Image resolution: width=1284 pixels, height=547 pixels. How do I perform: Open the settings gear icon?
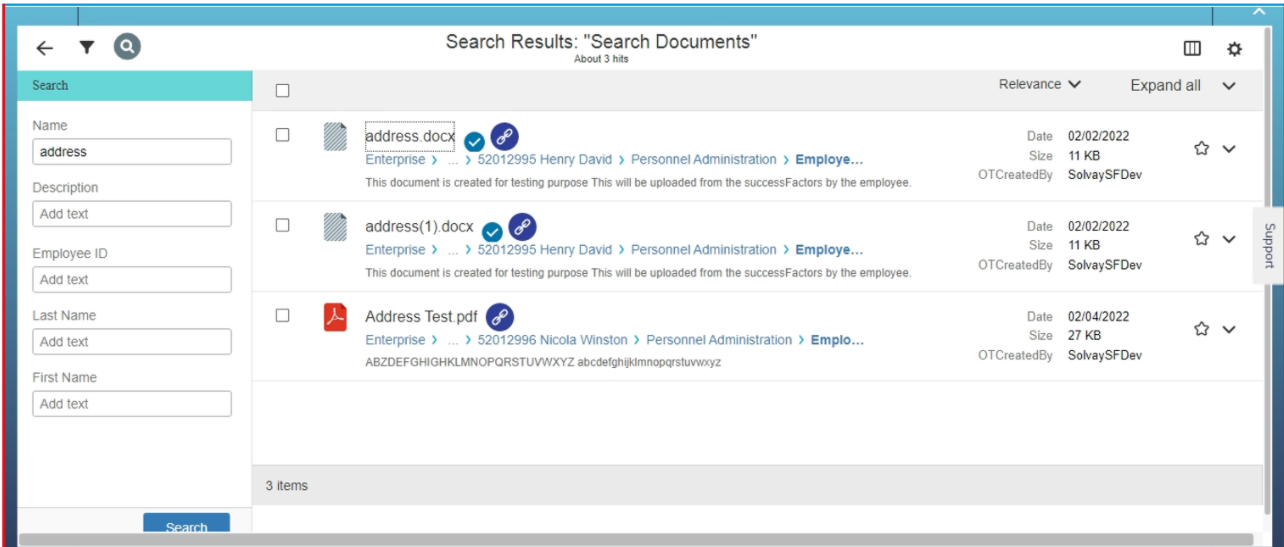click(x=1235, y=49)
